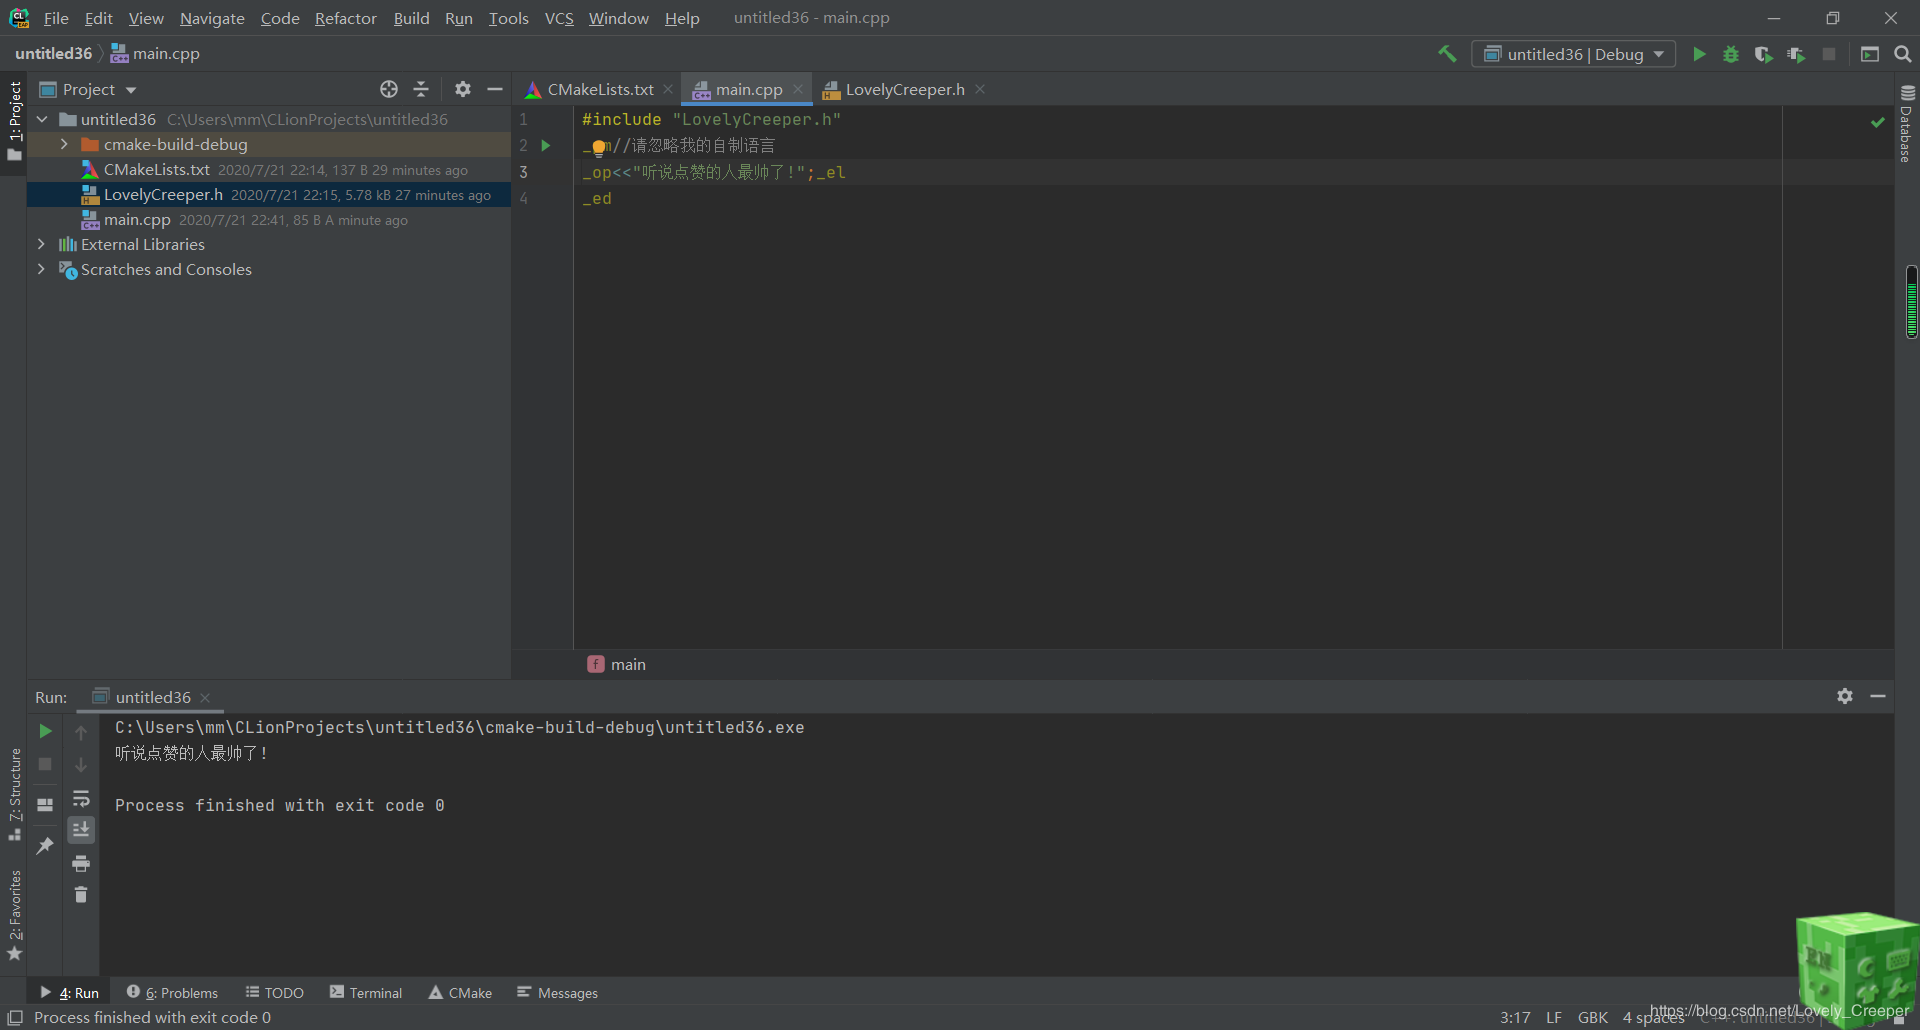Collapse all in Project panel

[x=421, y=89]
